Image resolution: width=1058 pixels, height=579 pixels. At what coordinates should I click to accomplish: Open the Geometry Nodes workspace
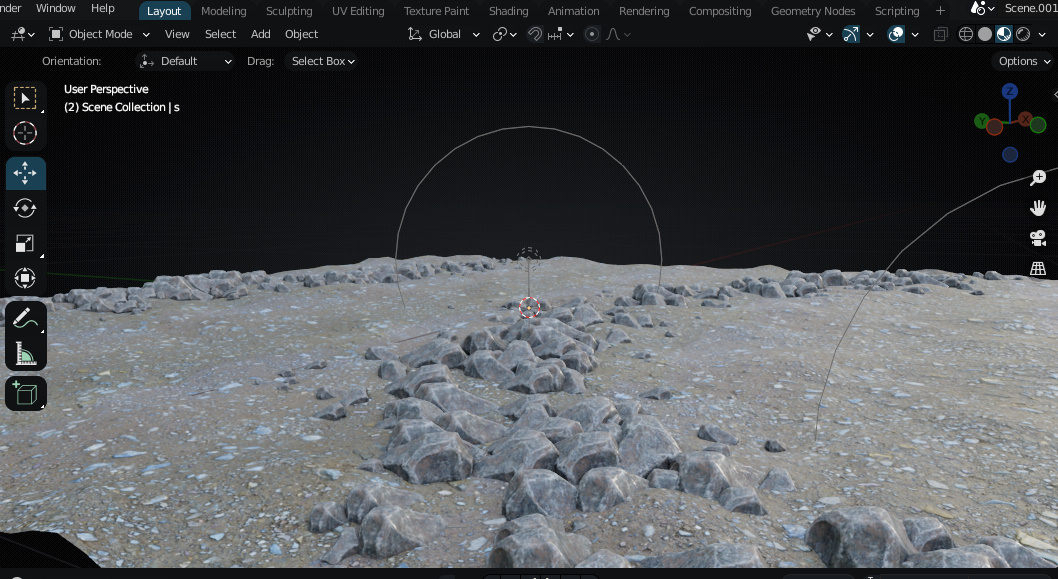tap(812, 10)
